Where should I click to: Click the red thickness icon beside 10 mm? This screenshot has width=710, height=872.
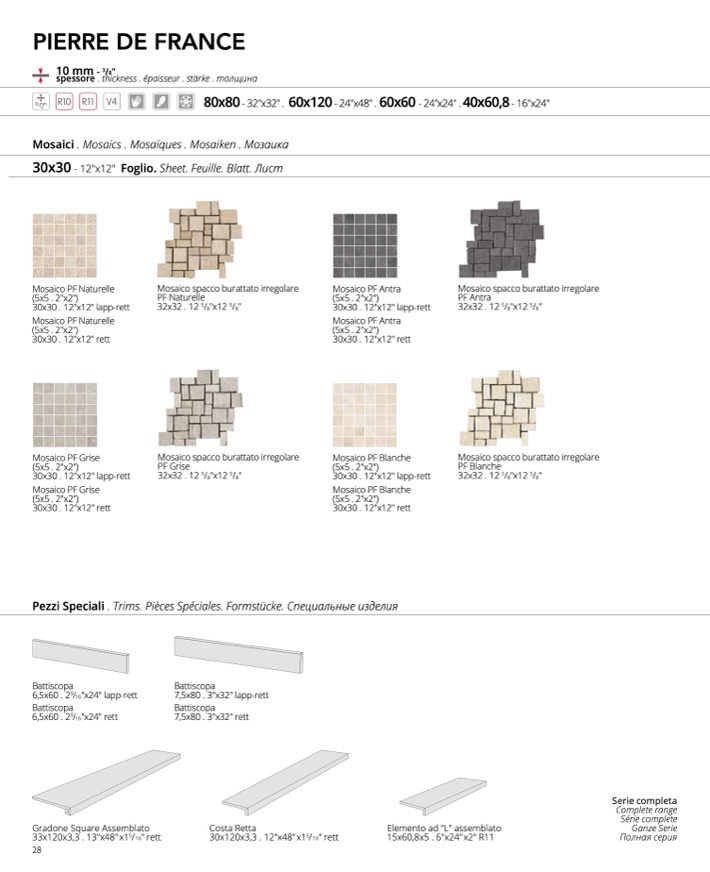point(41,73)
